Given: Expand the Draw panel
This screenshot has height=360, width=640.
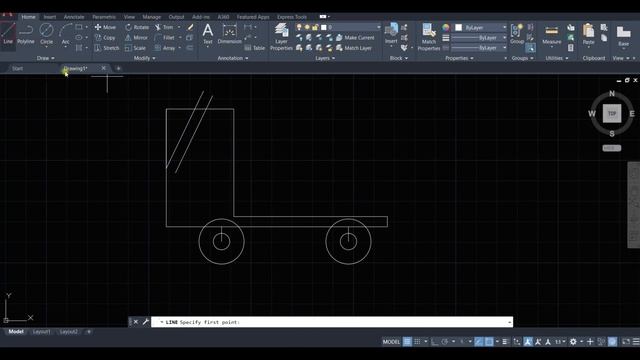Looking at the screenshot, I should click(x=45, y=58).
